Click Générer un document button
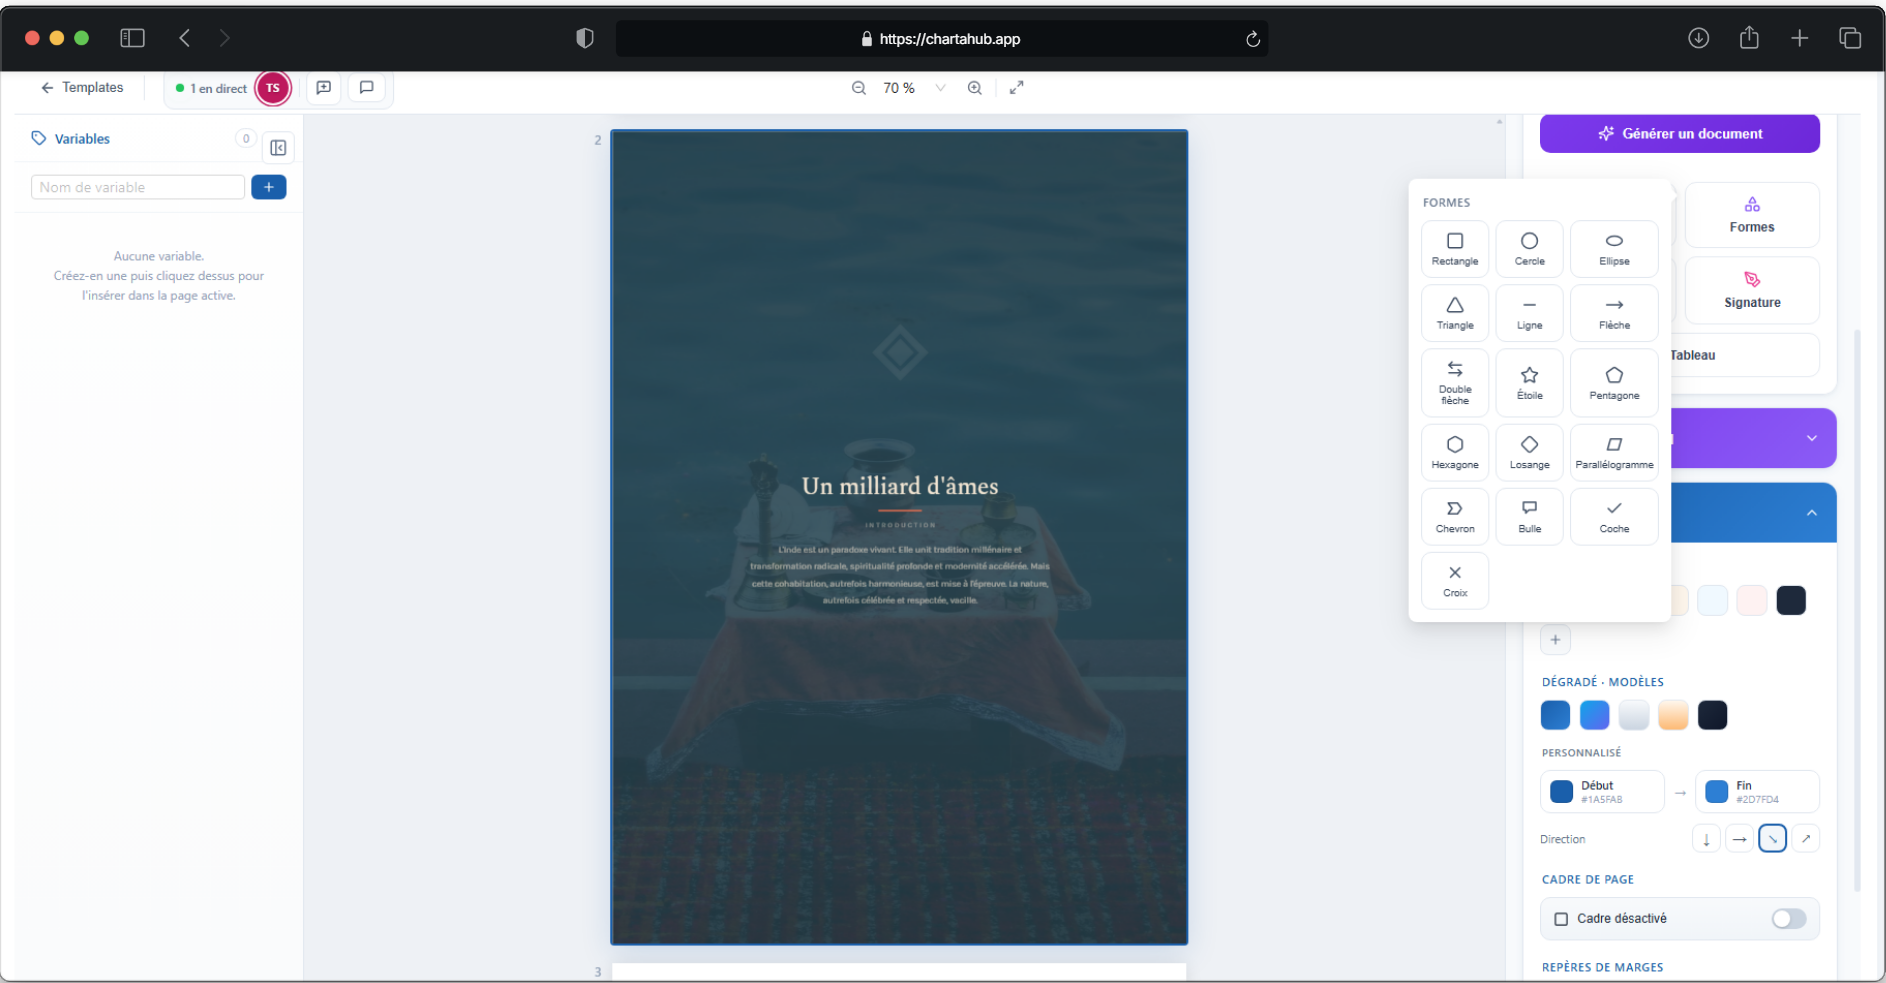 (x=1680, y=134)
